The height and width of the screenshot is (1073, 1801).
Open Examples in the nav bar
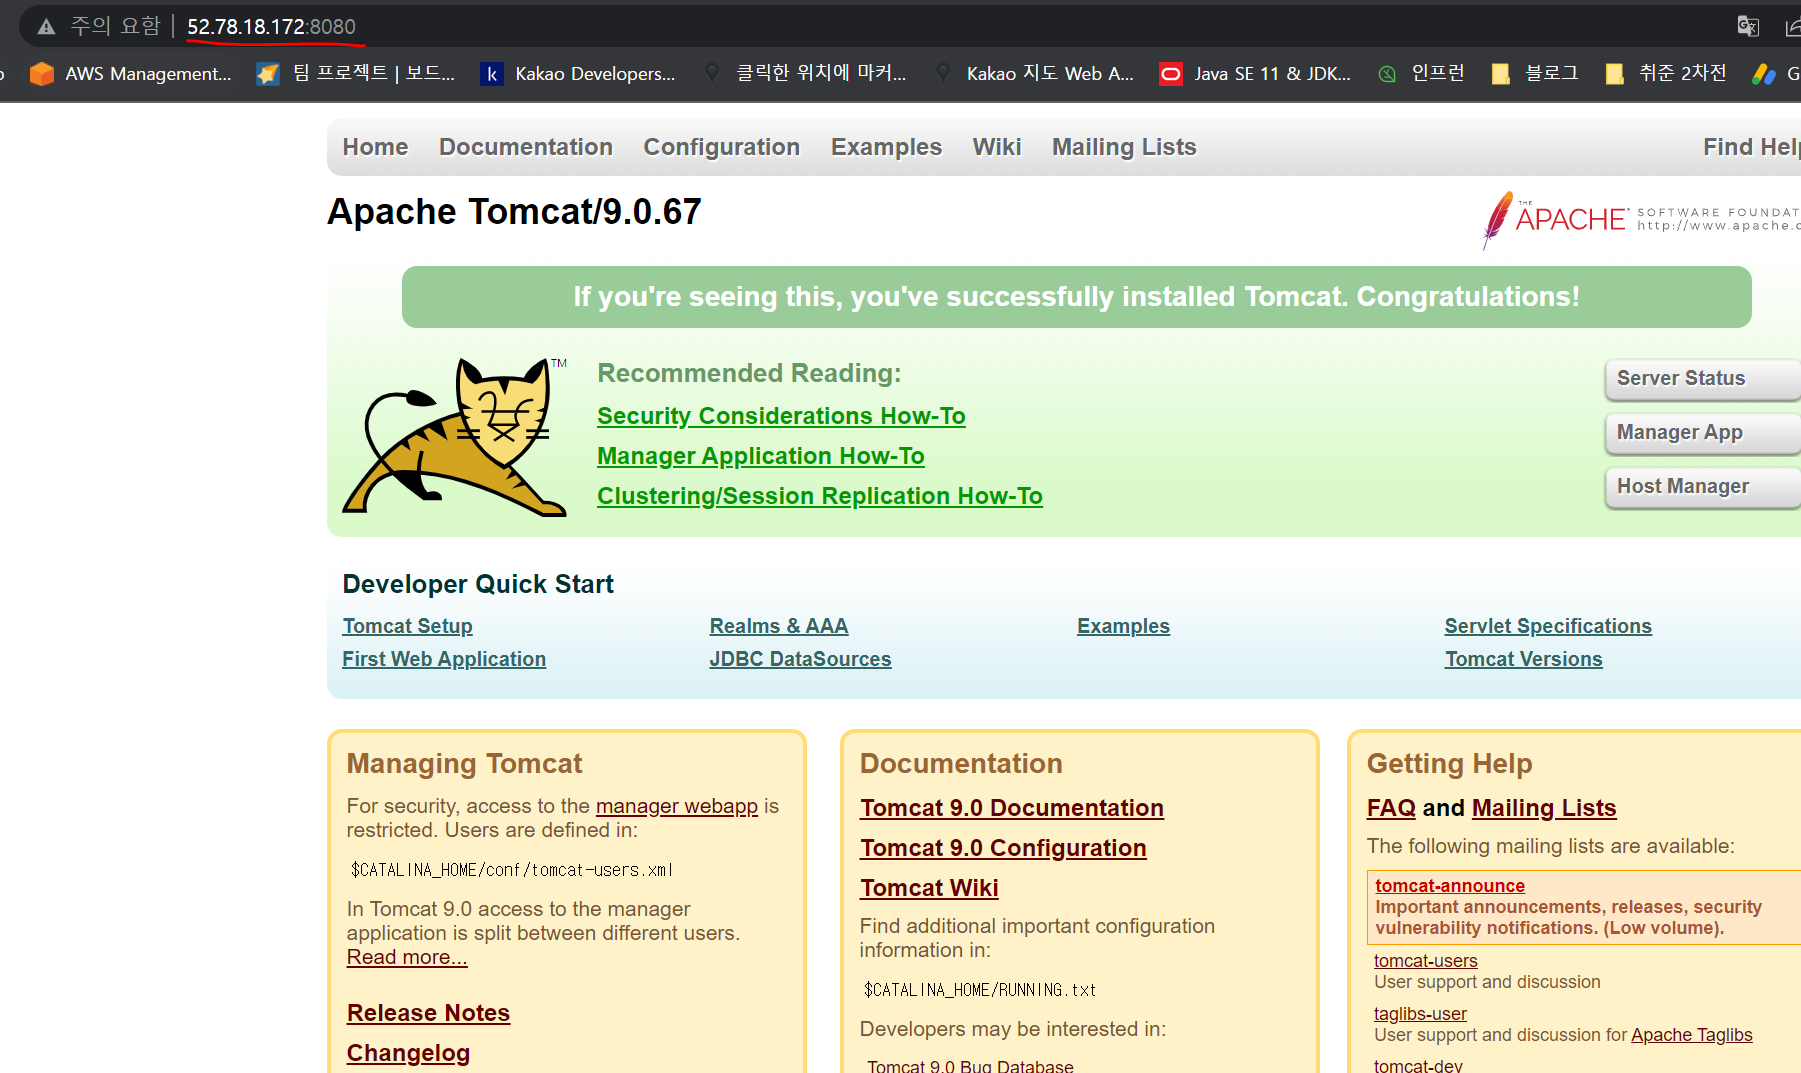tap(886, 147)
